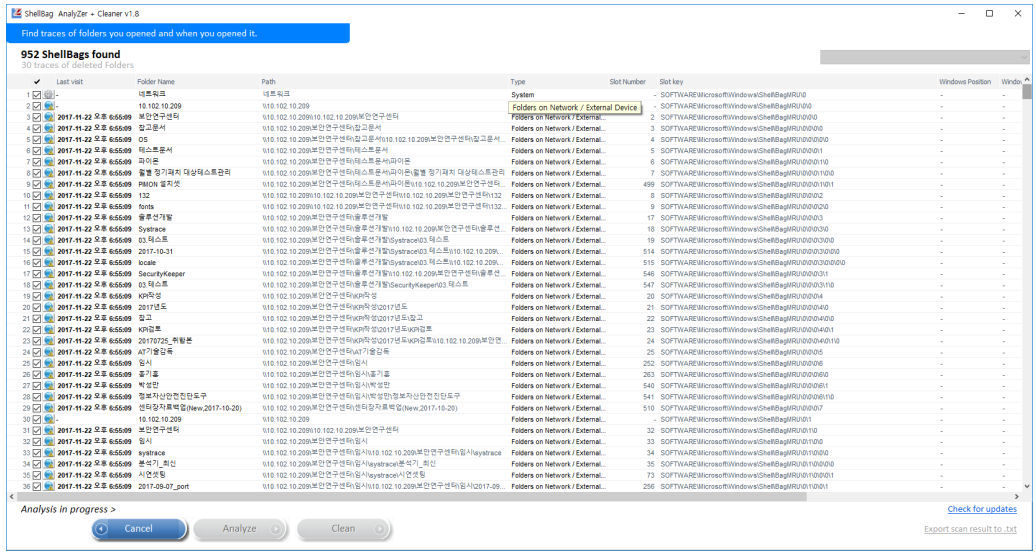Image resolution: width=1036 pixels, height=555 pixels.
Task: Click the network icon for the 2017-09-07_port row
Action: (x=48, y=486)
